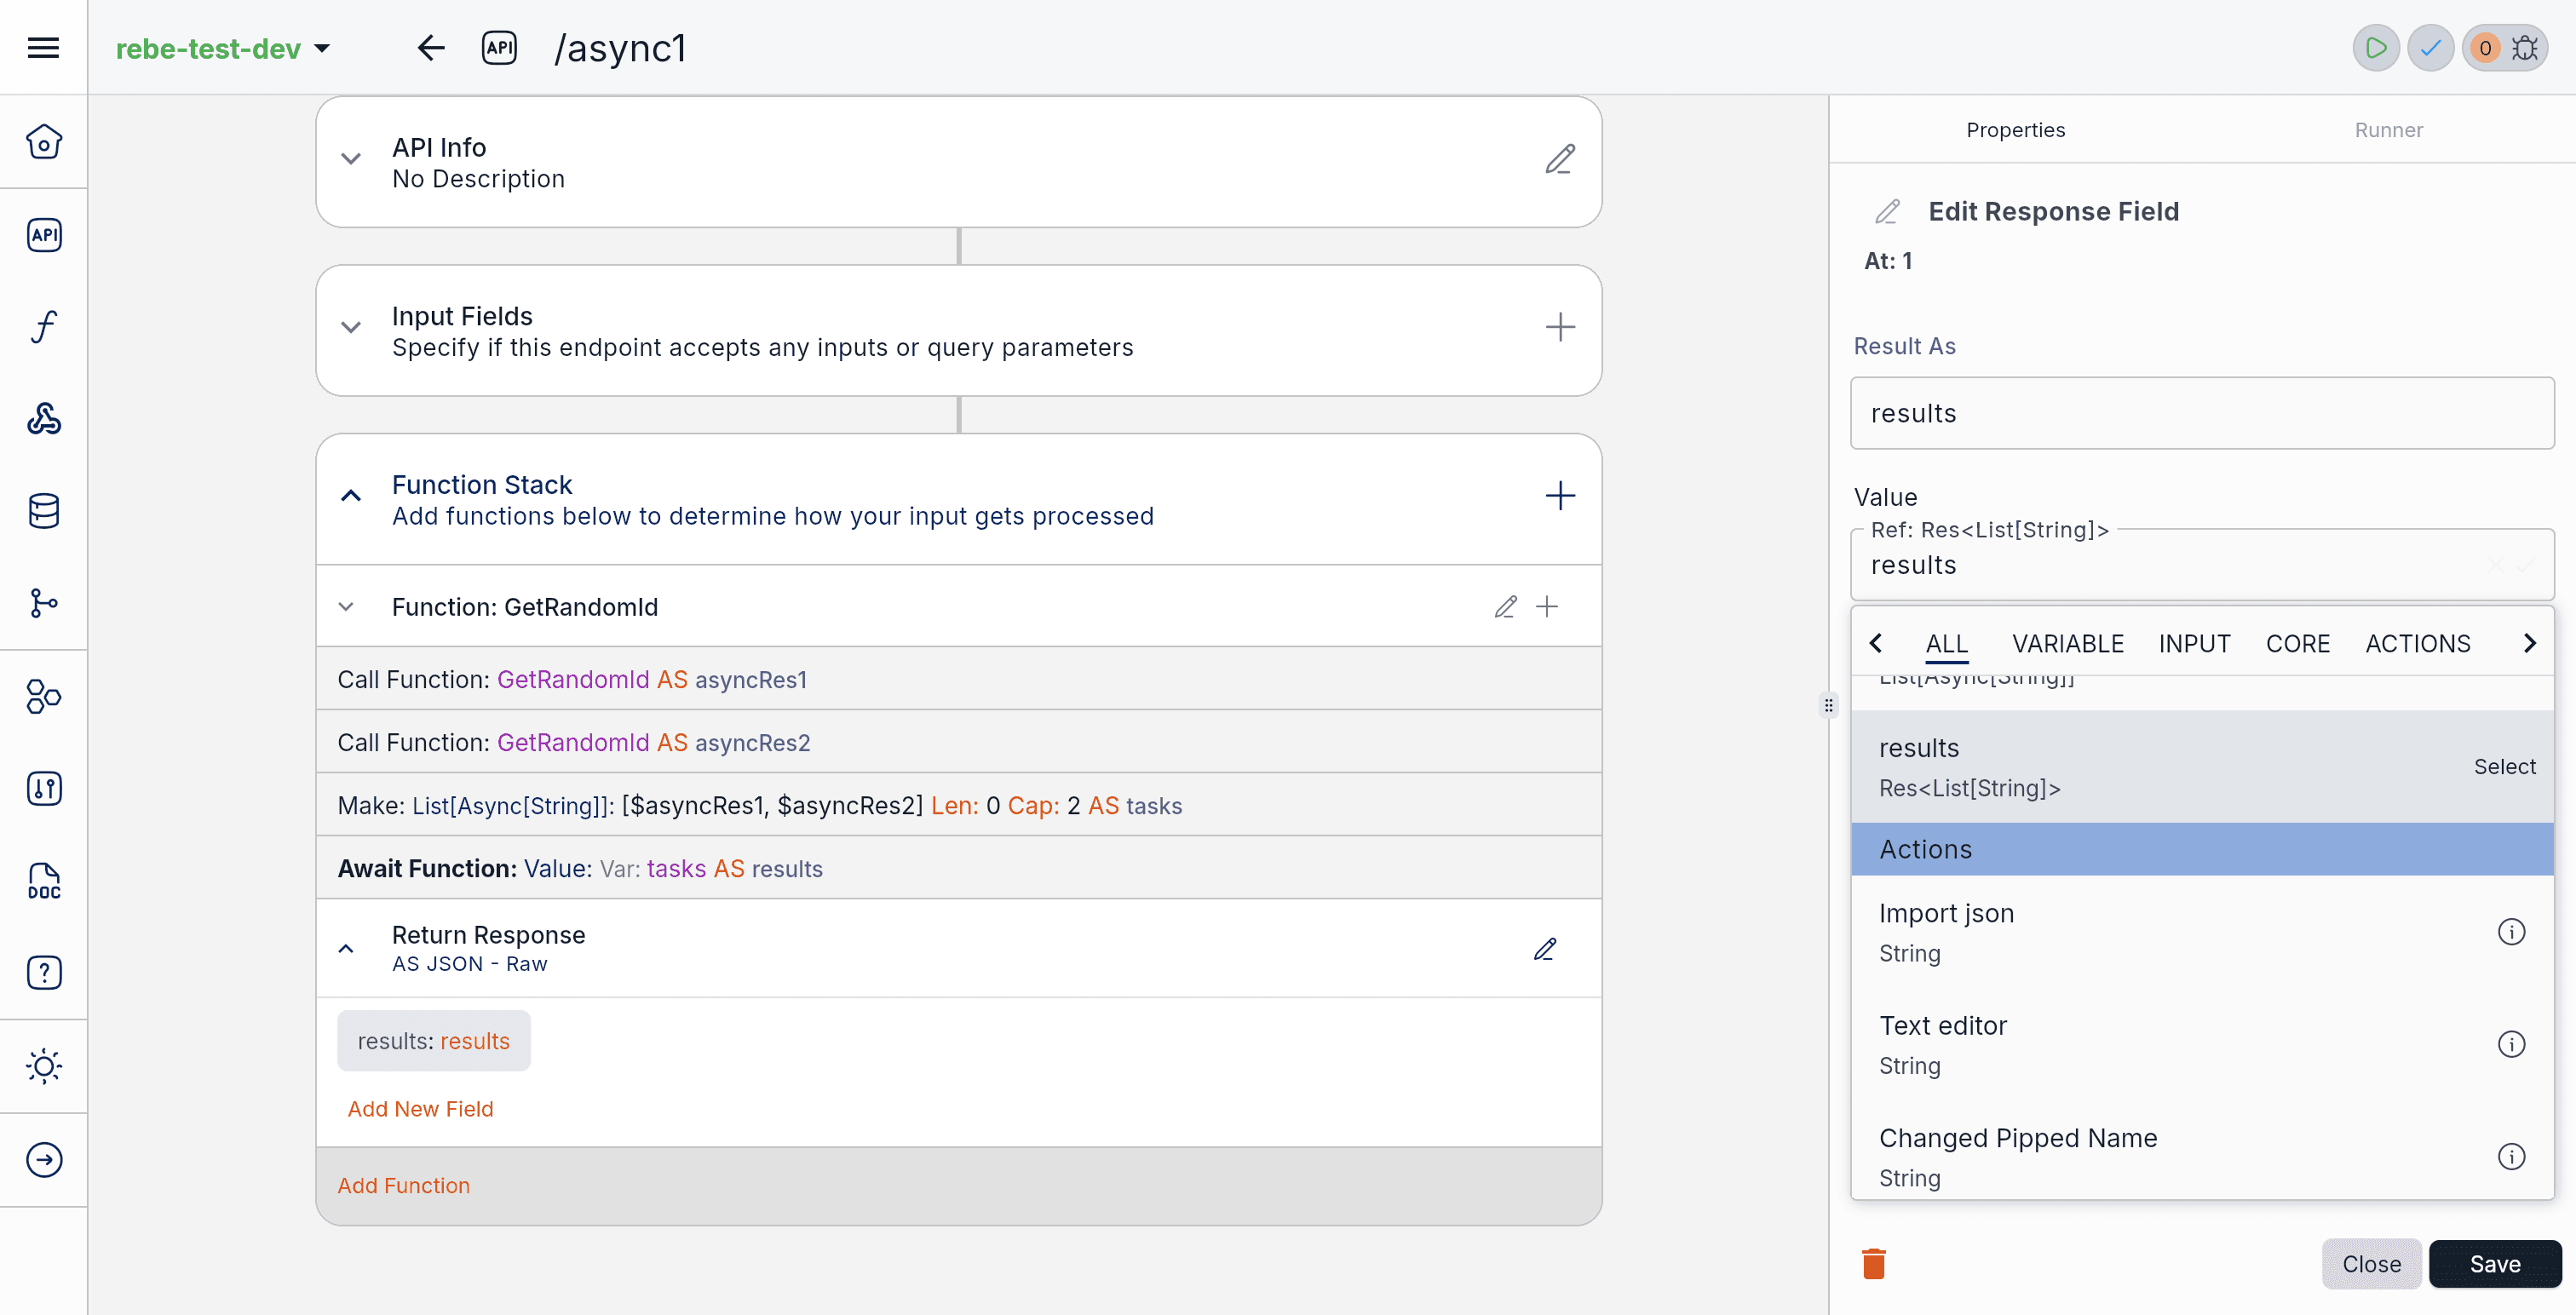Go to Home in sidebar
The width and height of the screenshot is (2576, 1315).
(x=43, y=141)
